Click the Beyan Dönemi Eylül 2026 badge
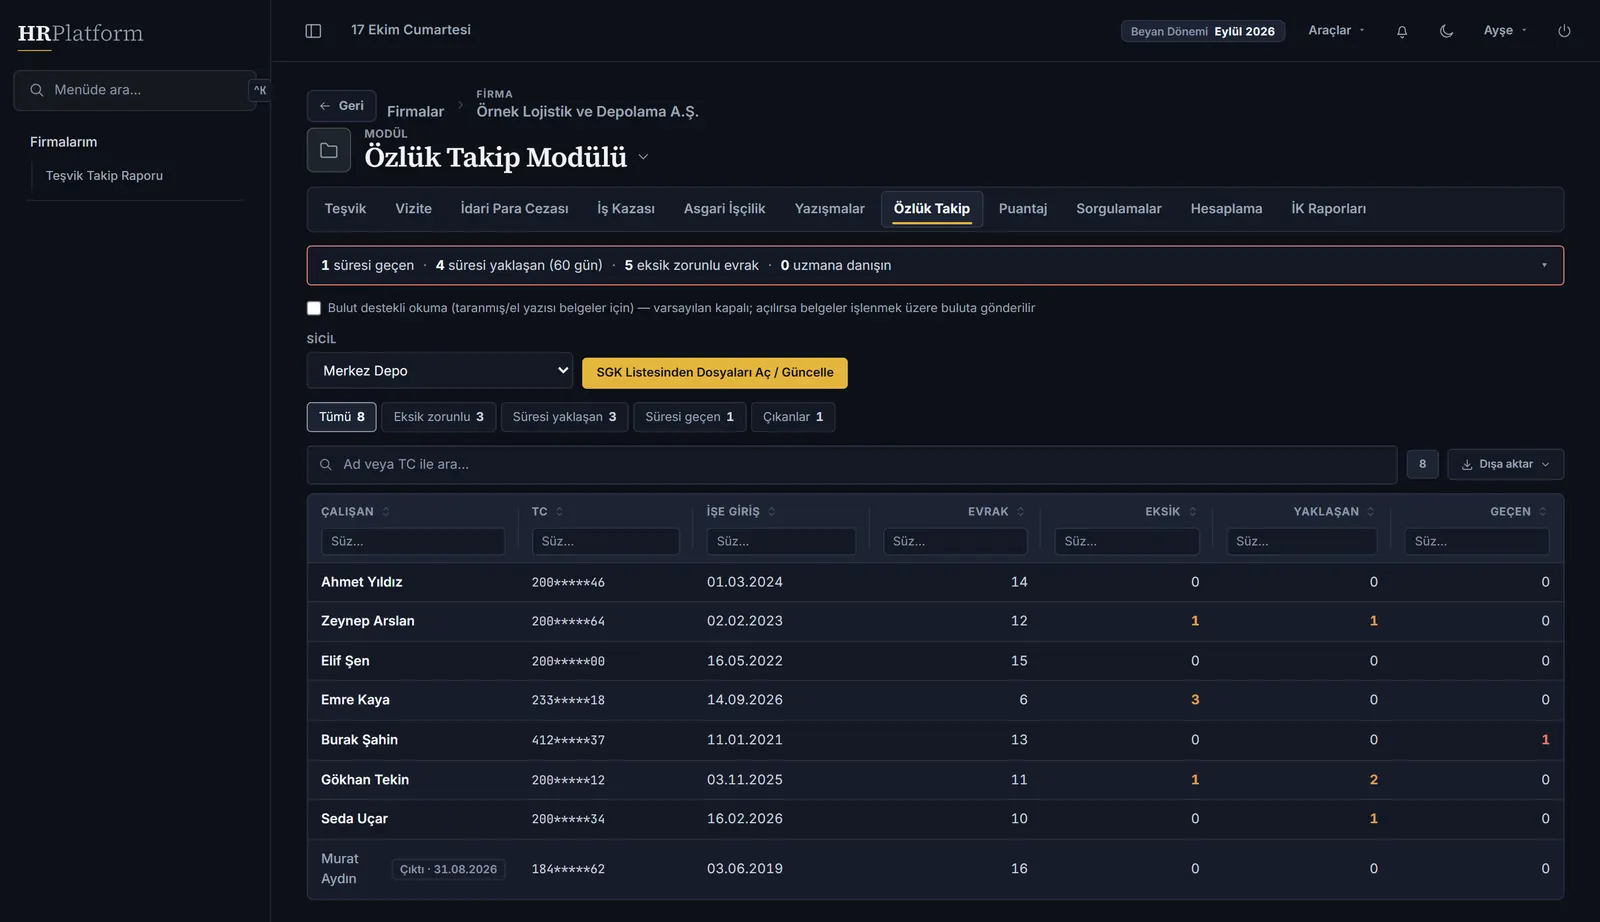1600x922 pixels. tap(1202, 32)
